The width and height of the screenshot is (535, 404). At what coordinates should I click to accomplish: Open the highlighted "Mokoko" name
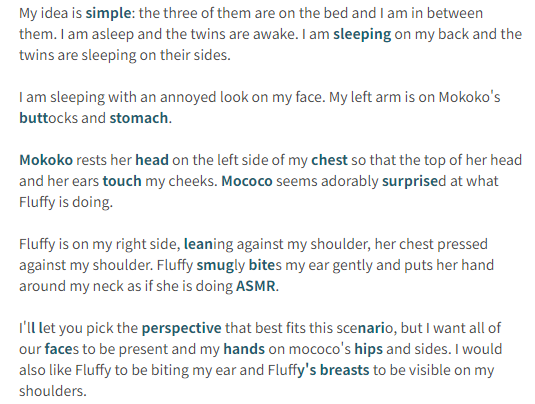46,160
